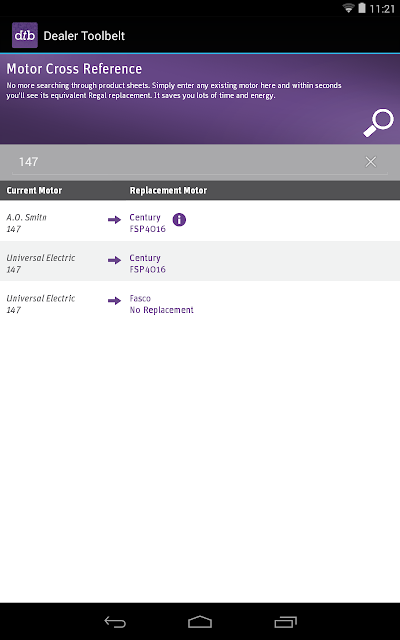
Task: Tap the Wi-Fi status icon
Action: pos(348,8)
